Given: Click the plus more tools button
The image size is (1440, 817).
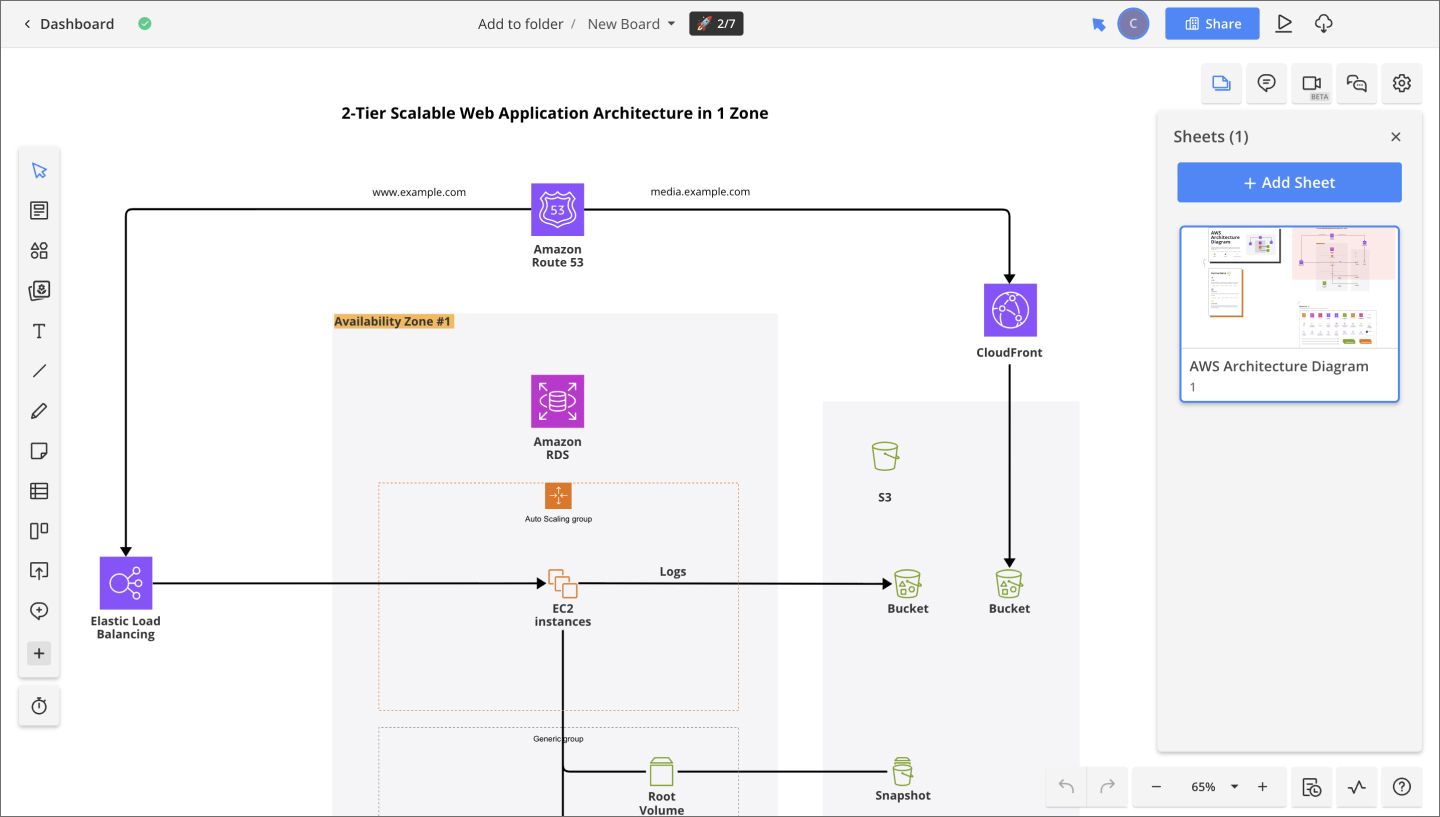Looking at the screenshot, I should (x=39, y=654).
